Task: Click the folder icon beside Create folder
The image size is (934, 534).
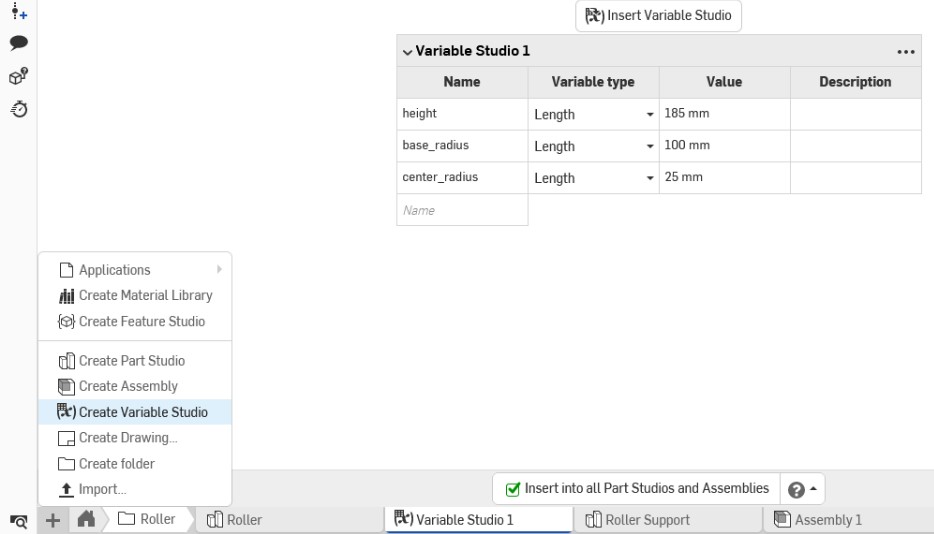Action: point(66,464)
